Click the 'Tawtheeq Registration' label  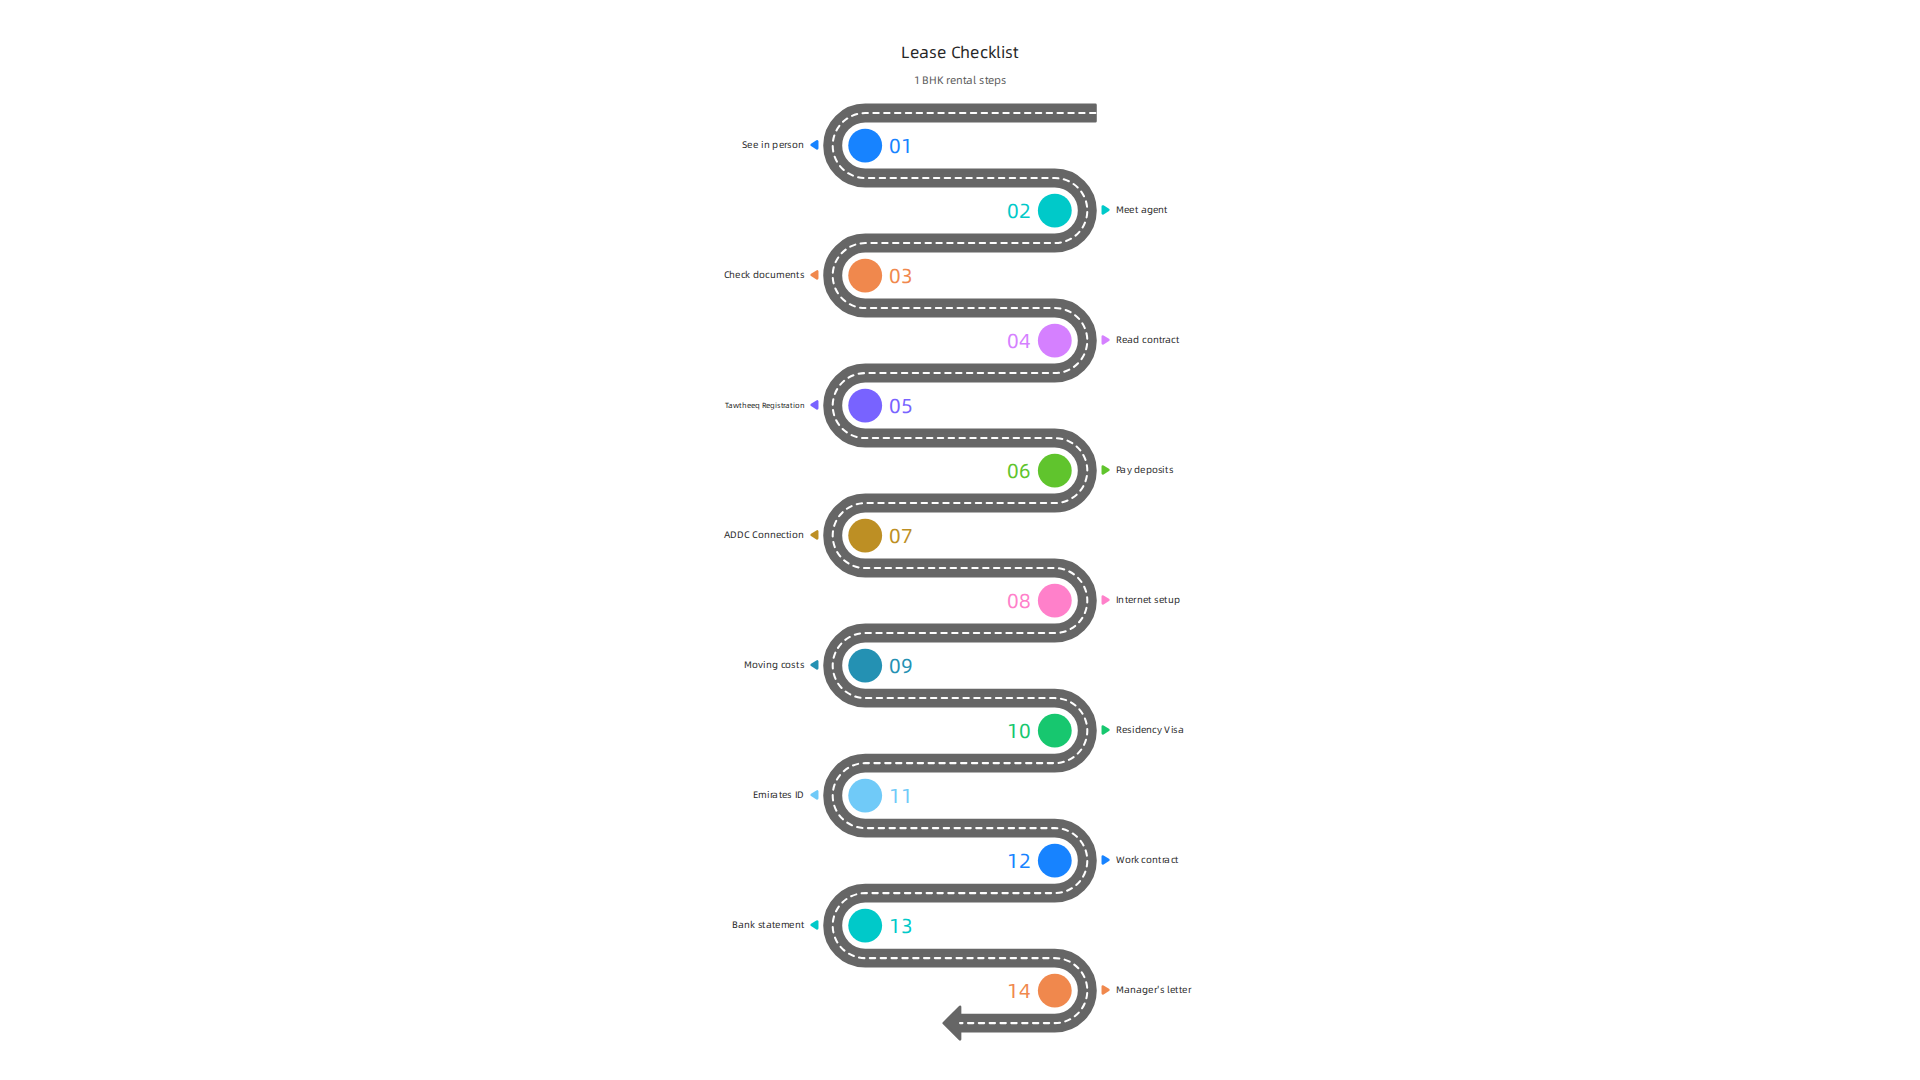click(764, 406)
